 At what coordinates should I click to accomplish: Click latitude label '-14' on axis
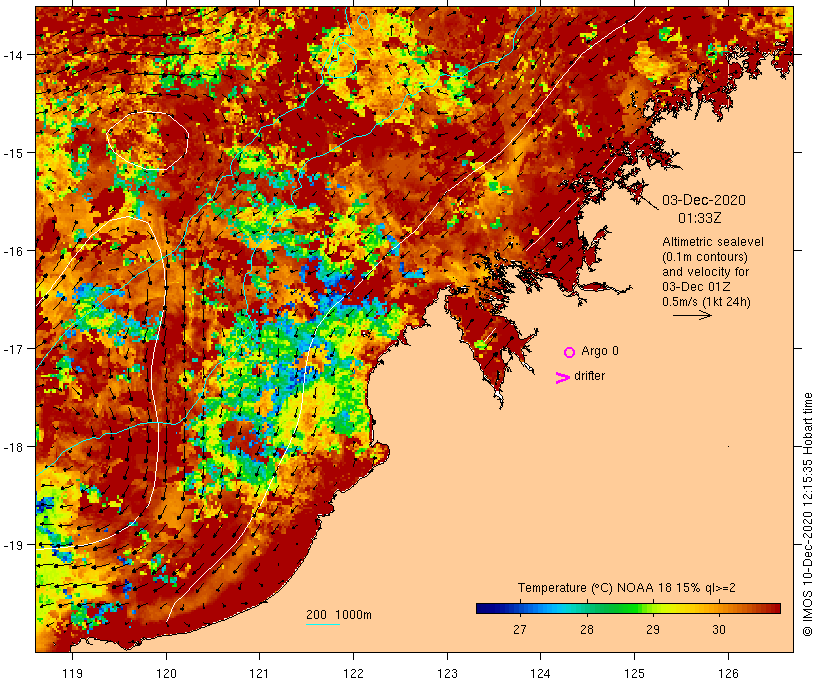pyautogui.click(x=13, y=55)
